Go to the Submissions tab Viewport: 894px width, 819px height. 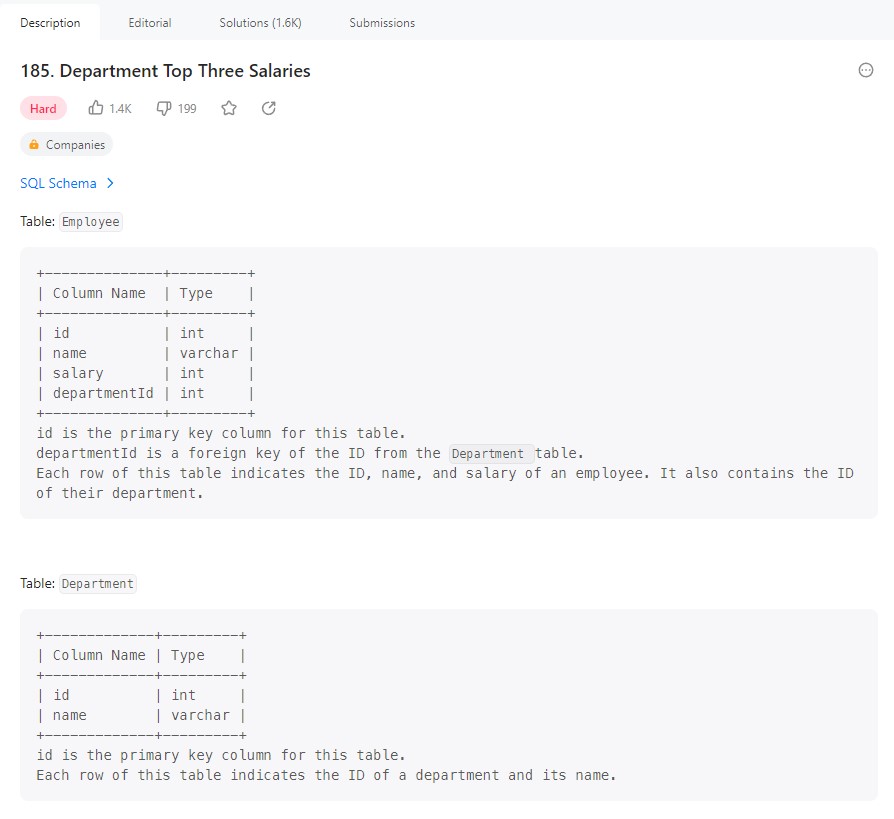(382, 22)
